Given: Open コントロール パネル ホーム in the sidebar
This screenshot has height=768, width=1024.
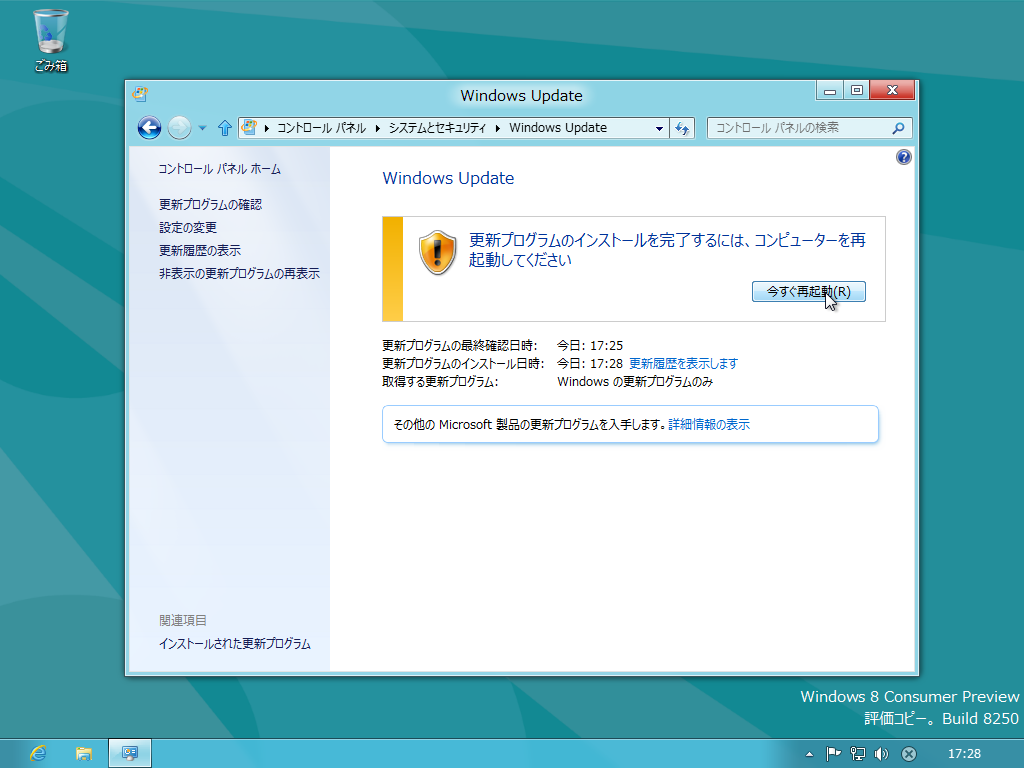Looking at the screenshot, I should tap(219, 169).
